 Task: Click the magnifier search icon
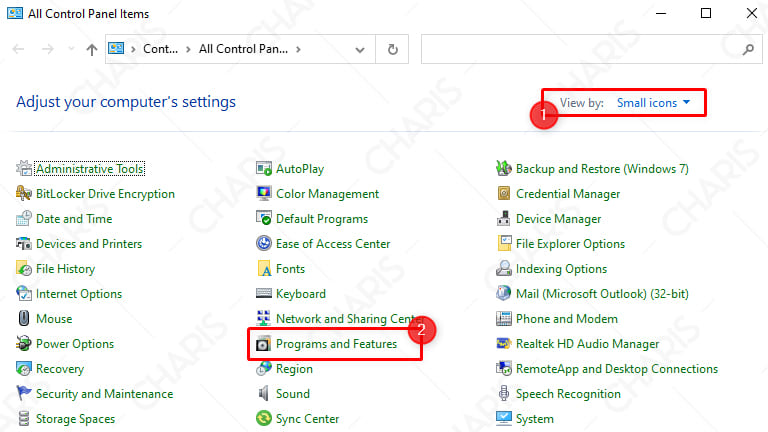[748, 49]
